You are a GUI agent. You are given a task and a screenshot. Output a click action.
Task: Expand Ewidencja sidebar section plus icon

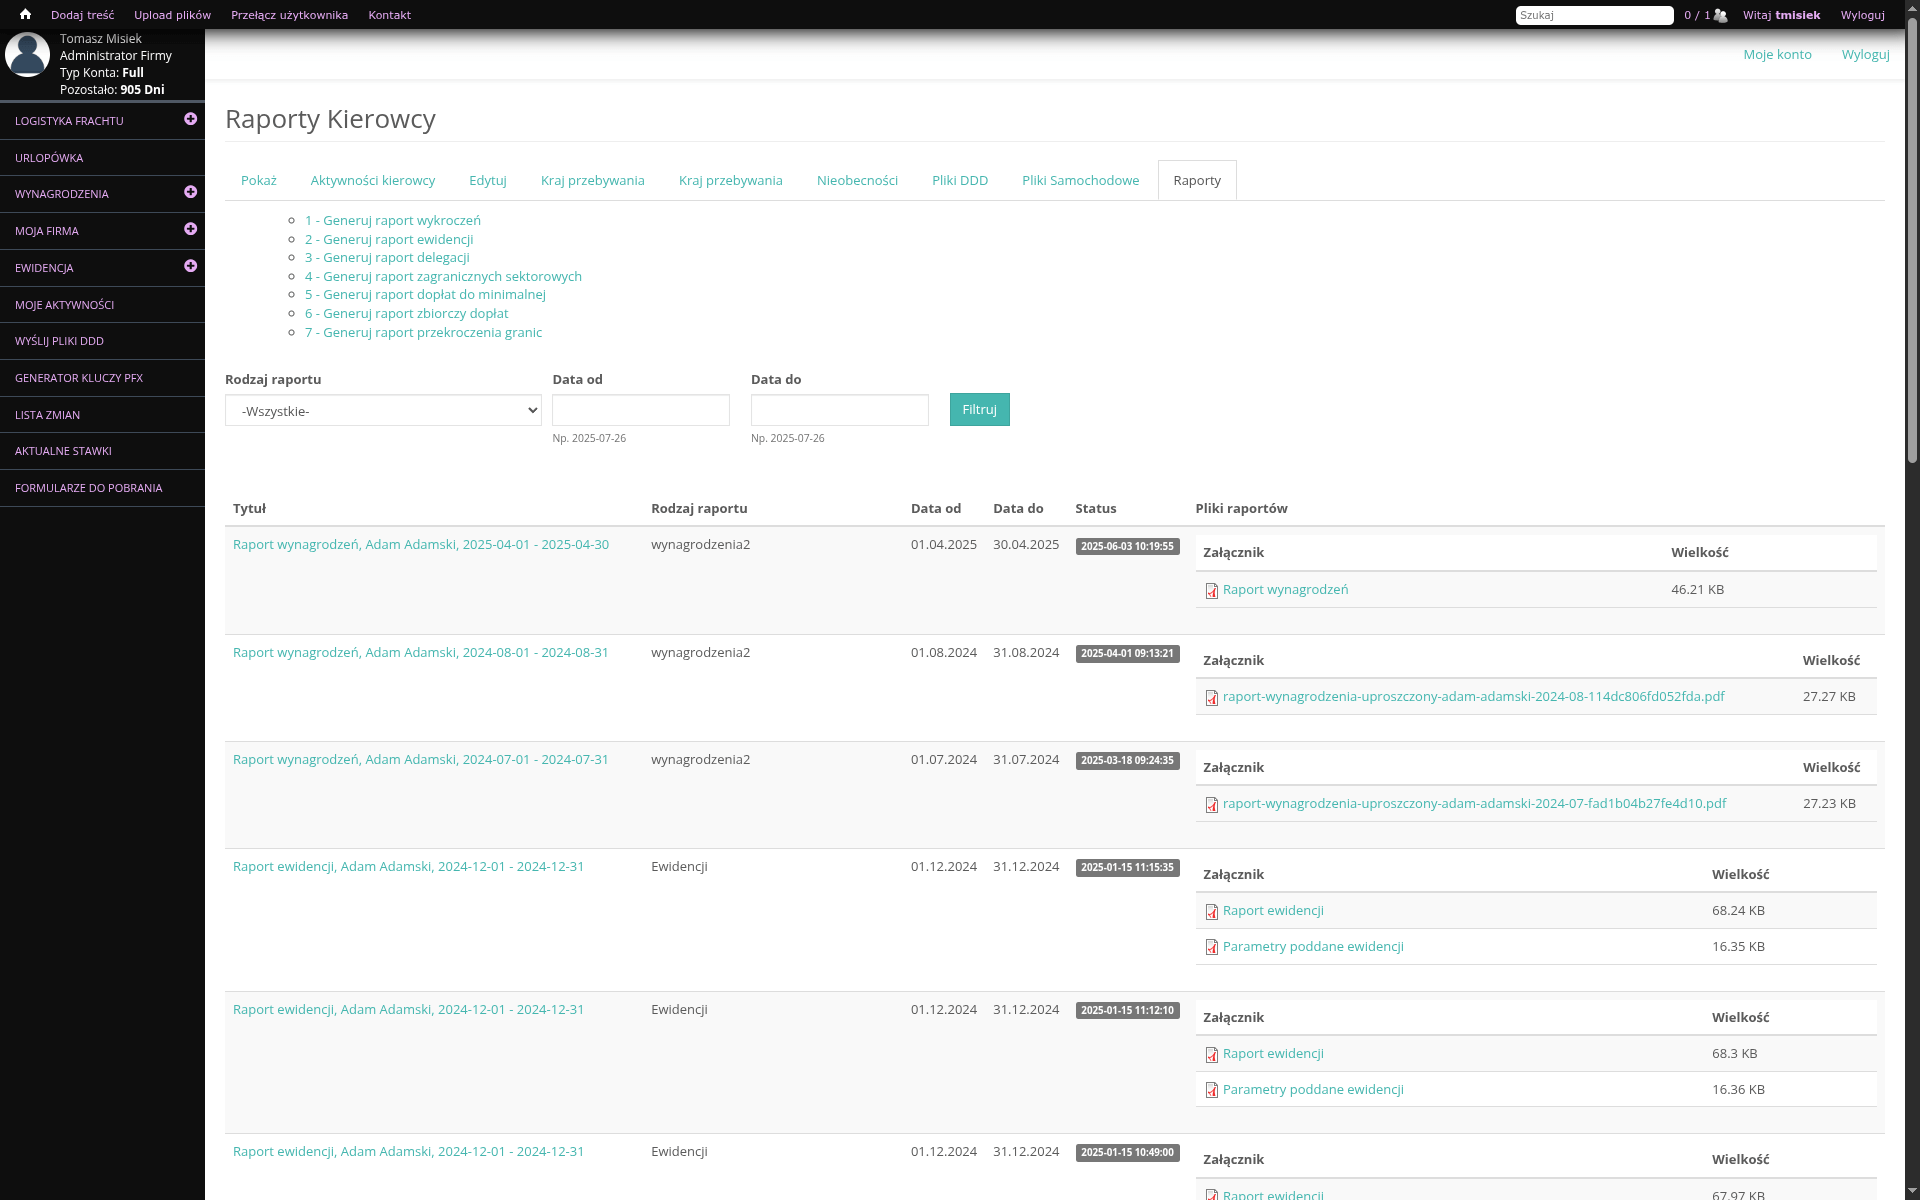coord(190,266)
